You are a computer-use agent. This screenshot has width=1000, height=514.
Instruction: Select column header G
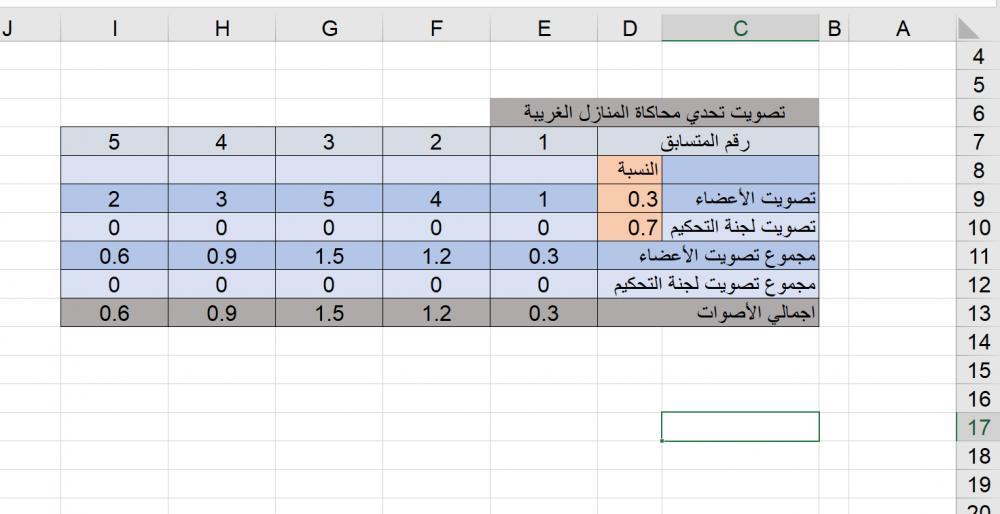[329, 29]
